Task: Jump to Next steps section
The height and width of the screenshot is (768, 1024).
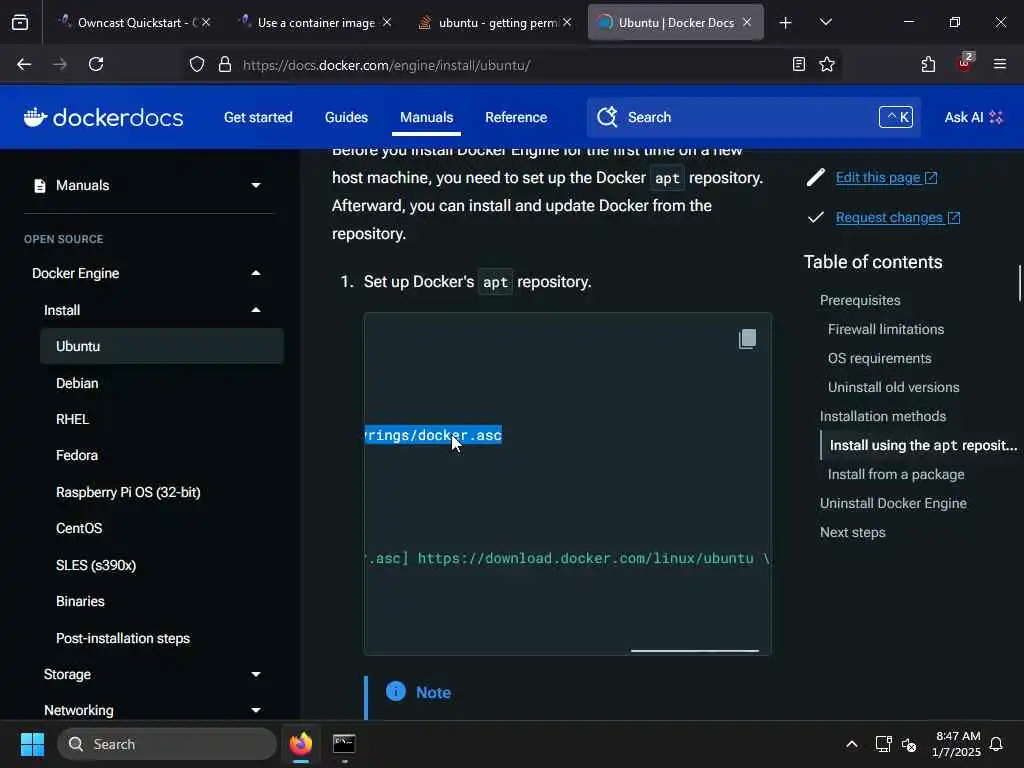Action: point(852,532)
